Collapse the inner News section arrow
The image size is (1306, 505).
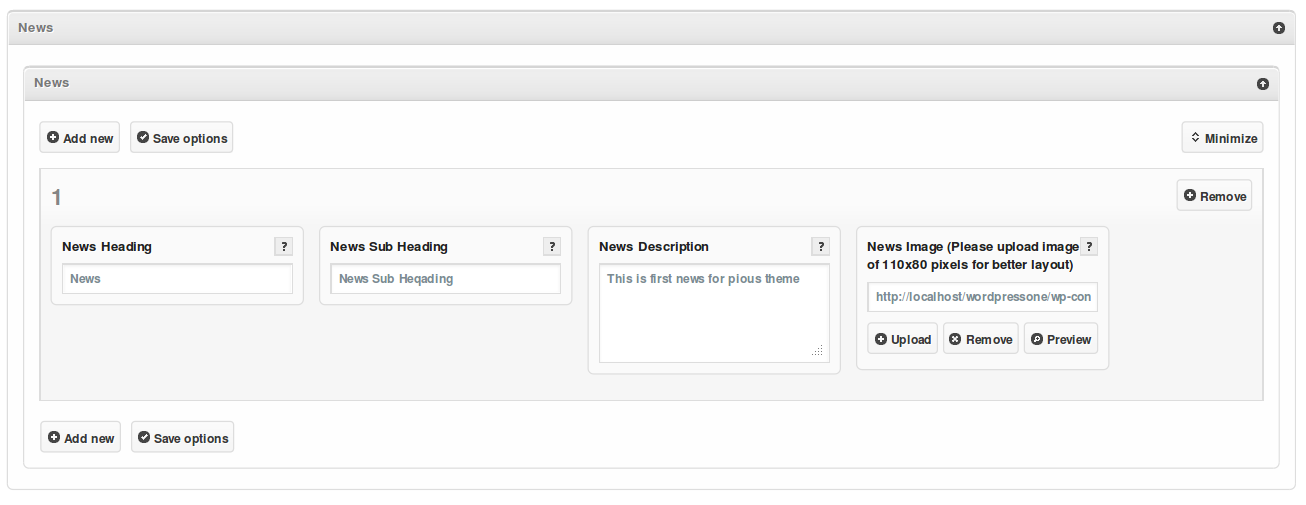(1262, 84)
